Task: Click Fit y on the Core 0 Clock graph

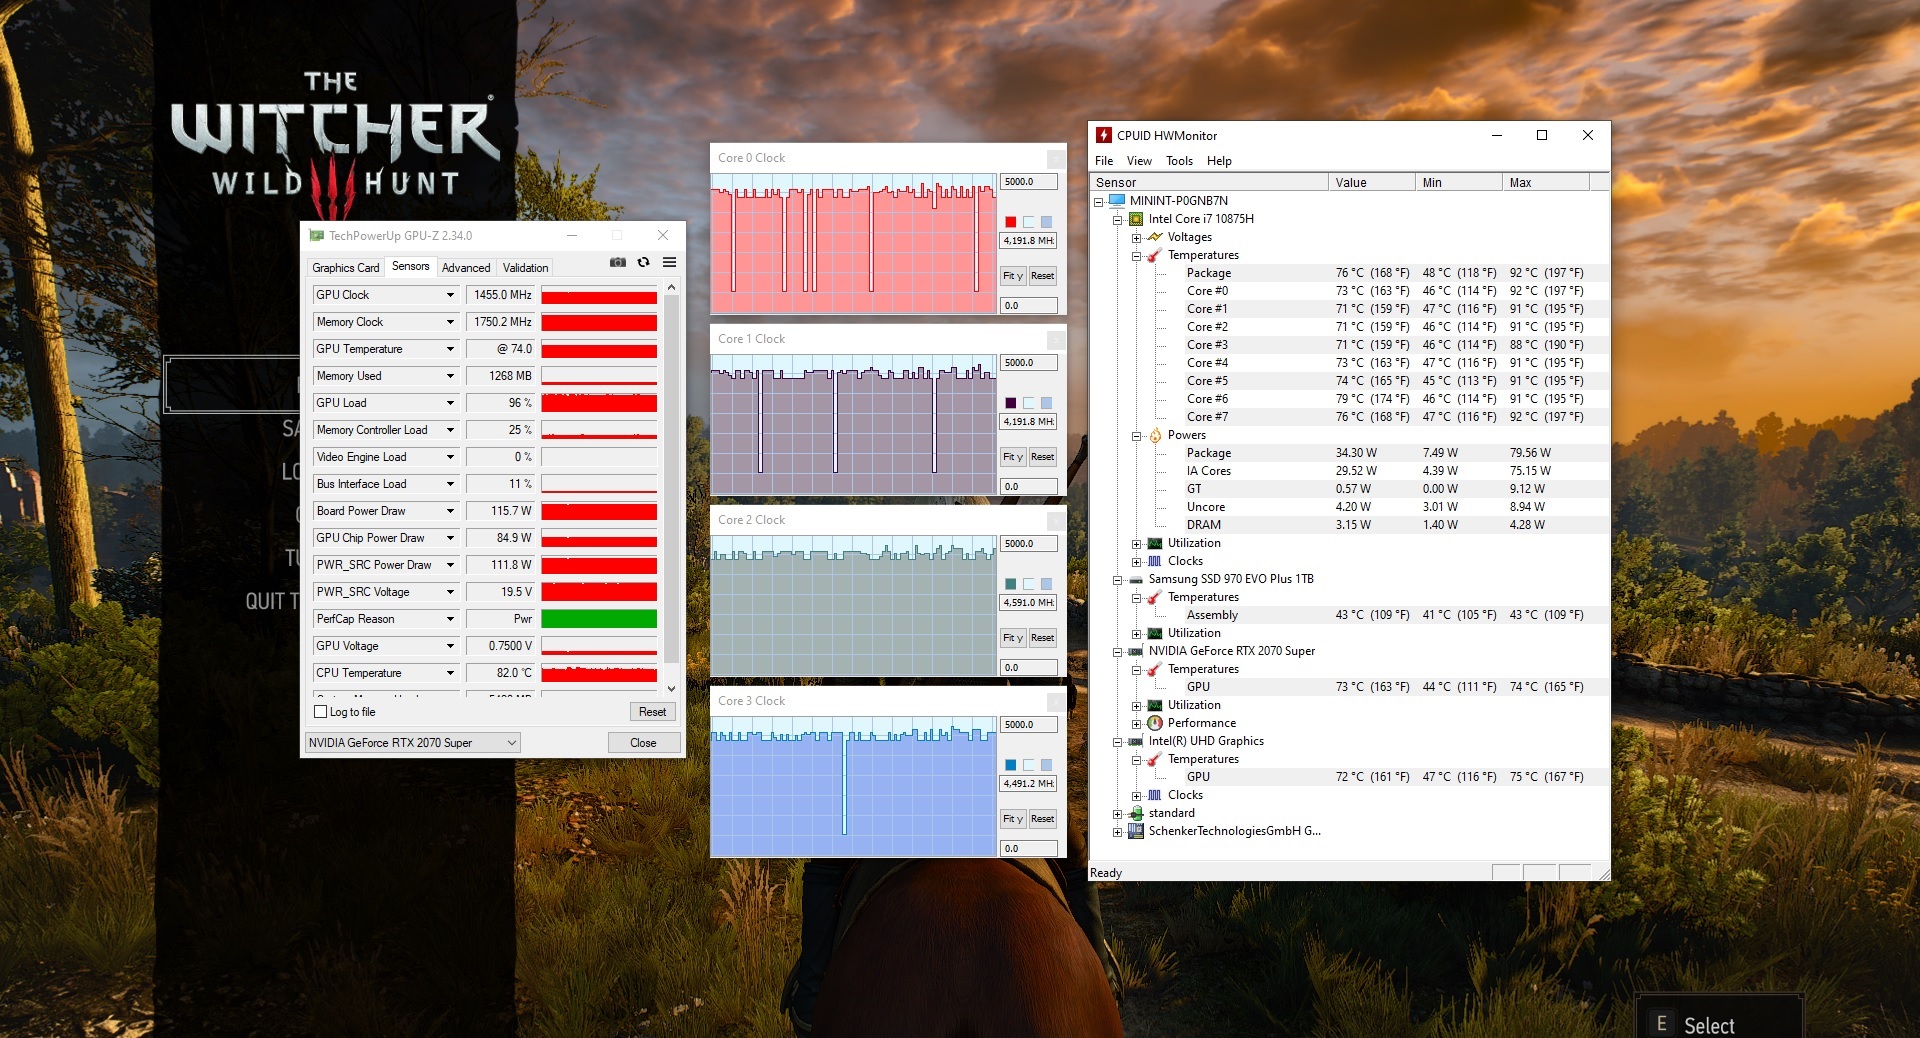Action: tap(1012, 276)
